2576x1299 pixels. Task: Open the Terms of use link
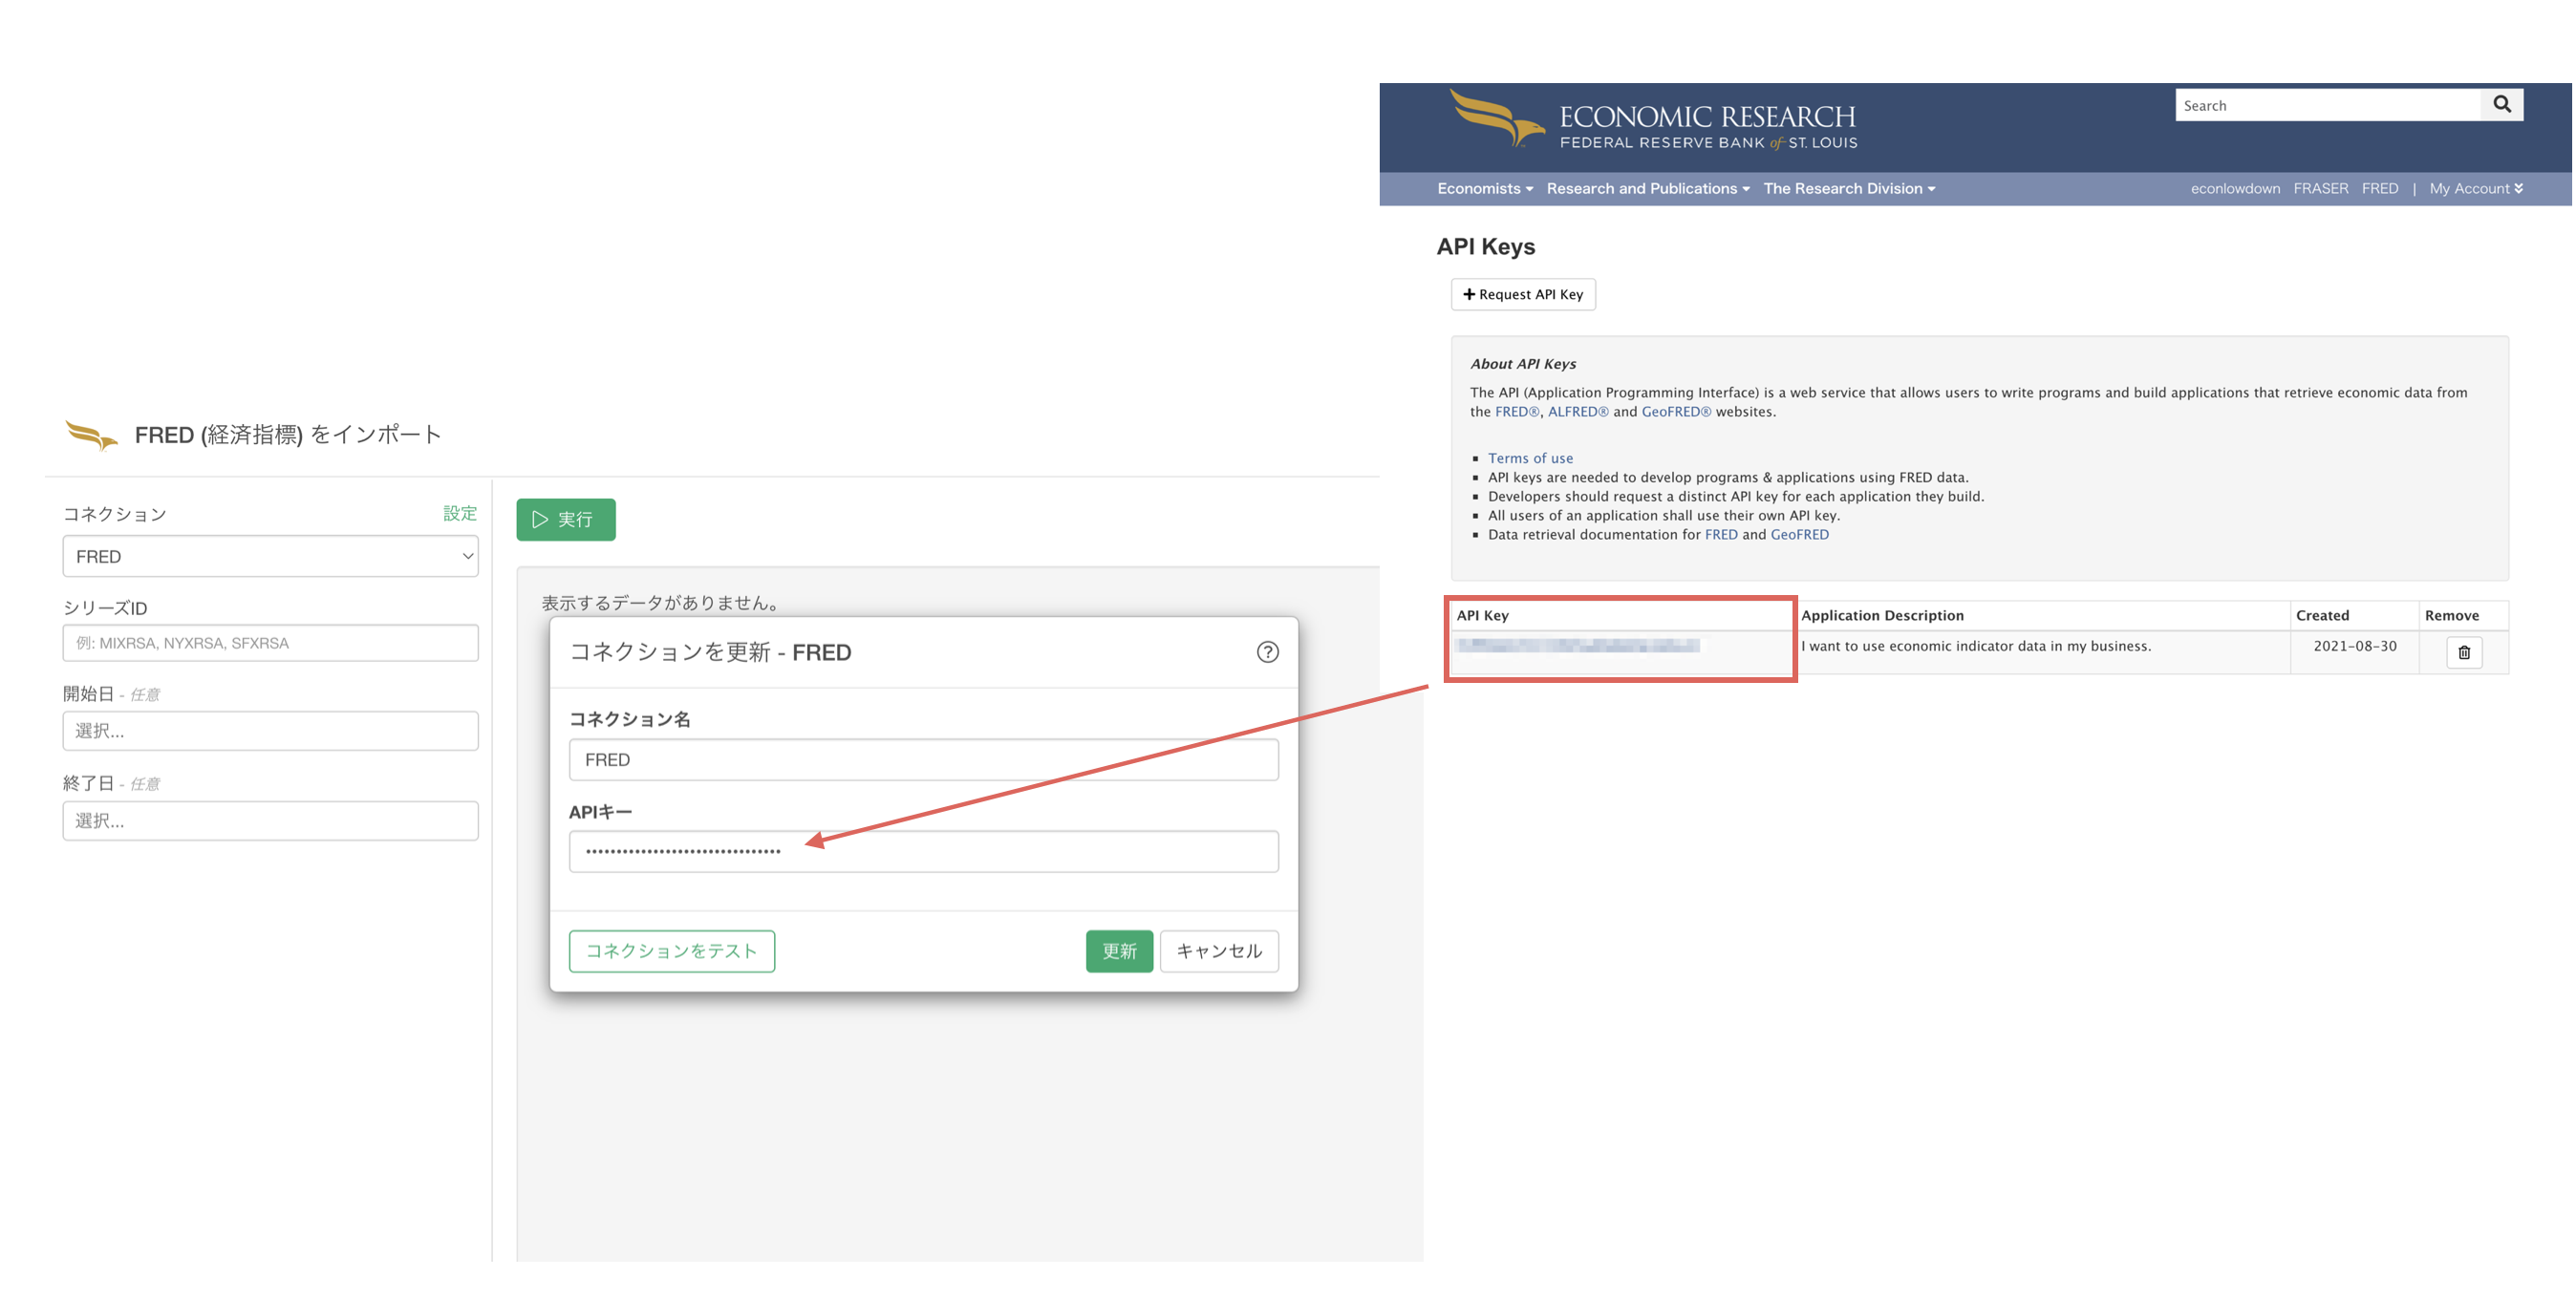(1530, 458)
